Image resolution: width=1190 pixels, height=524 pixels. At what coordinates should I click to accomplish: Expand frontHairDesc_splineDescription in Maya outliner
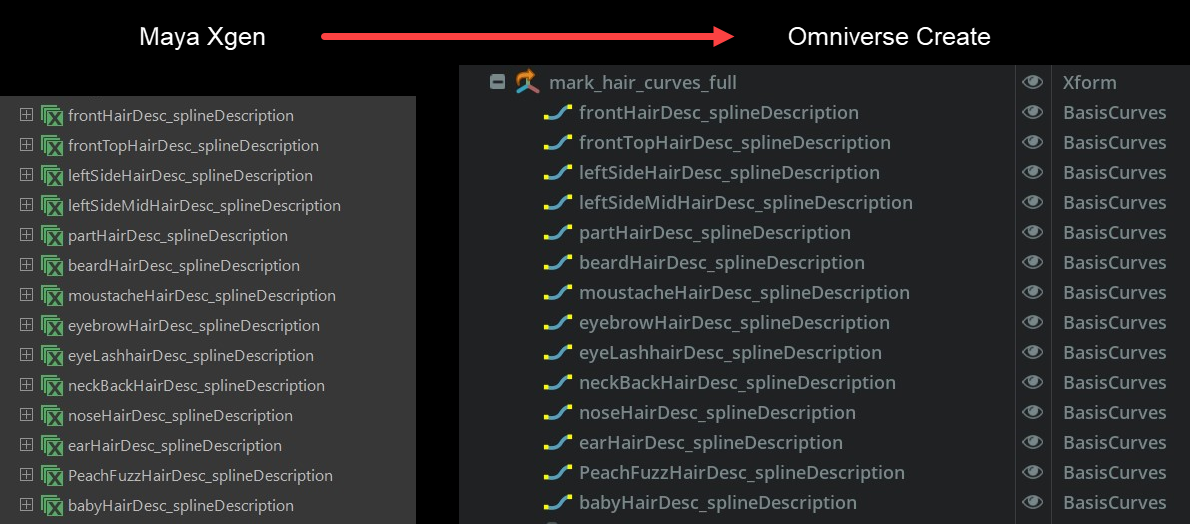pyautogui.click(x=26, y=115)
